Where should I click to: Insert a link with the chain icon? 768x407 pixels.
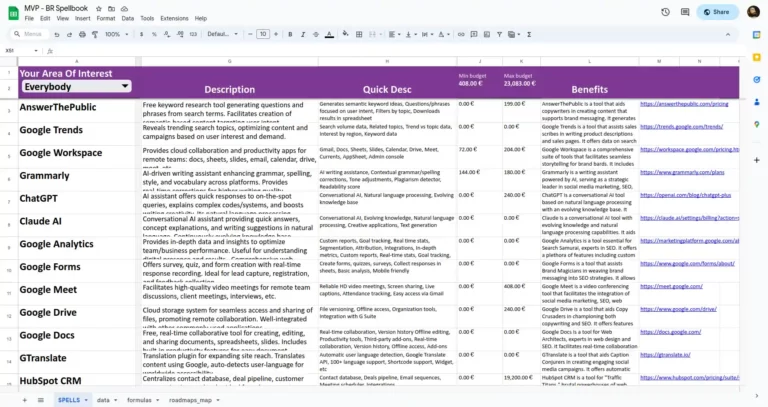click(x=461, y=34)
